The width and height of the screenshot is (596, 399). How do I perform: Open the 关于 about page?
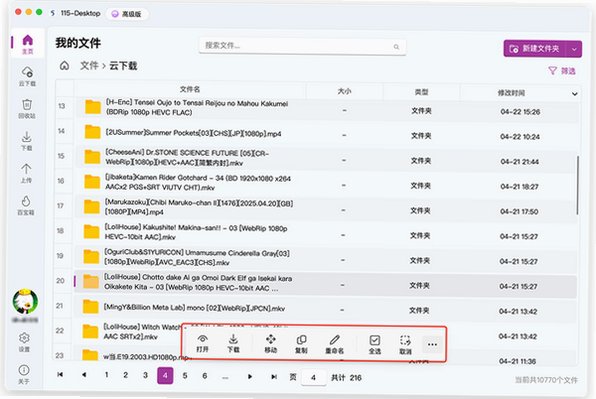24,374
